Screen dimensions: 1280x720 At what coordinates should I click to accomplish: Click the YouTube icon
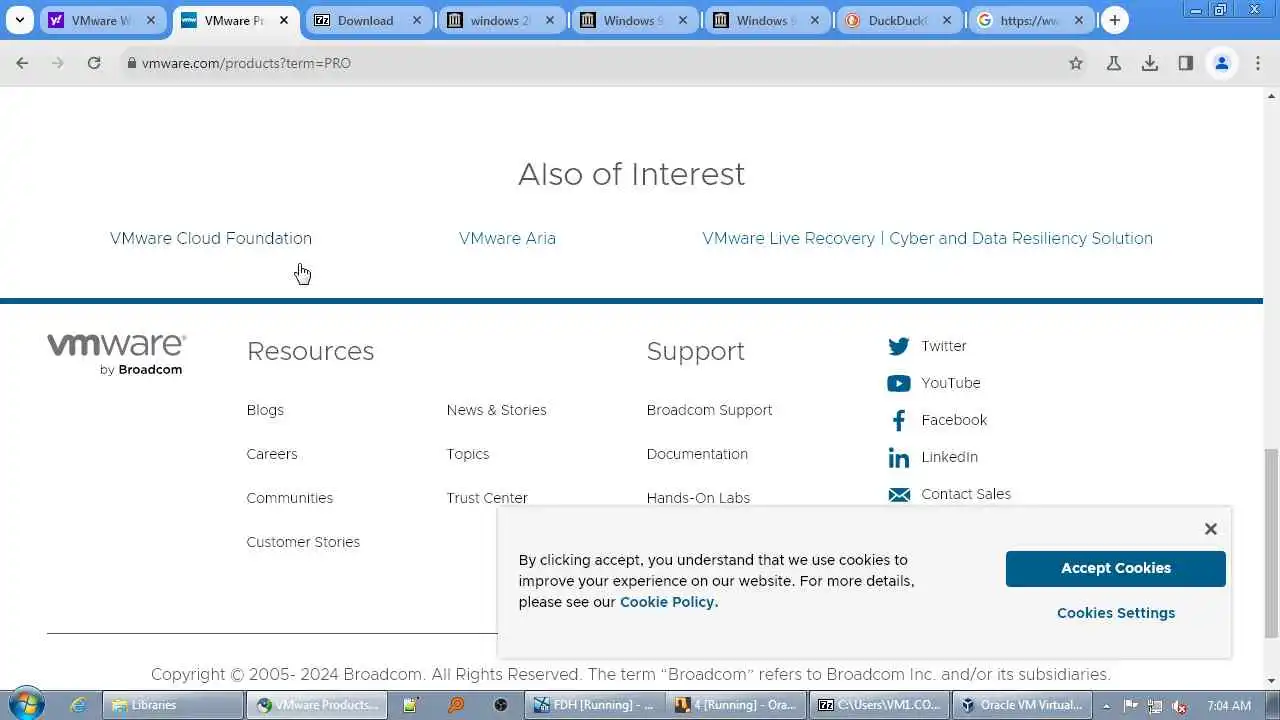[x=899, y=383]
